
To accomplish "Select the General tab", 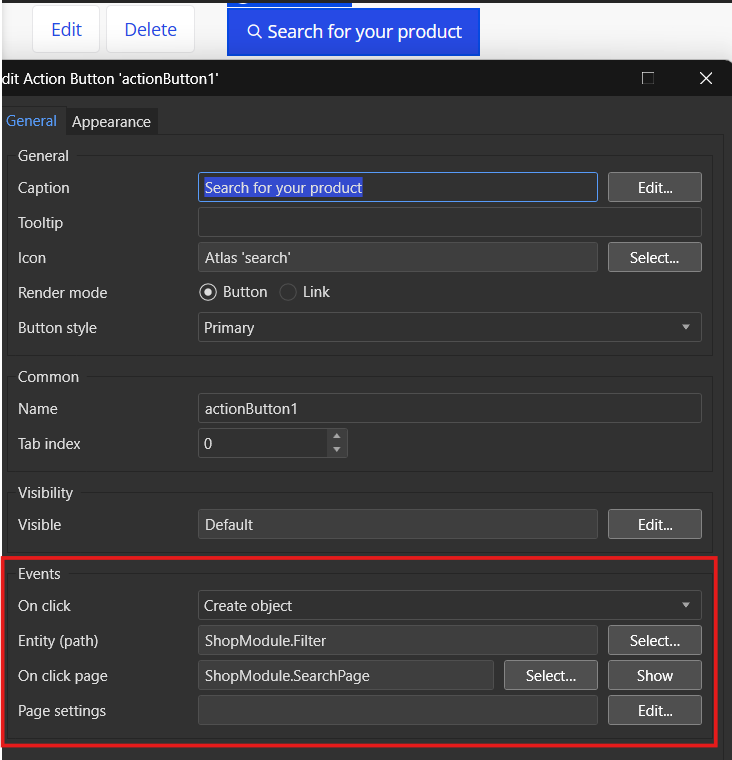I will pyautogui.click(x=32, y=121).
